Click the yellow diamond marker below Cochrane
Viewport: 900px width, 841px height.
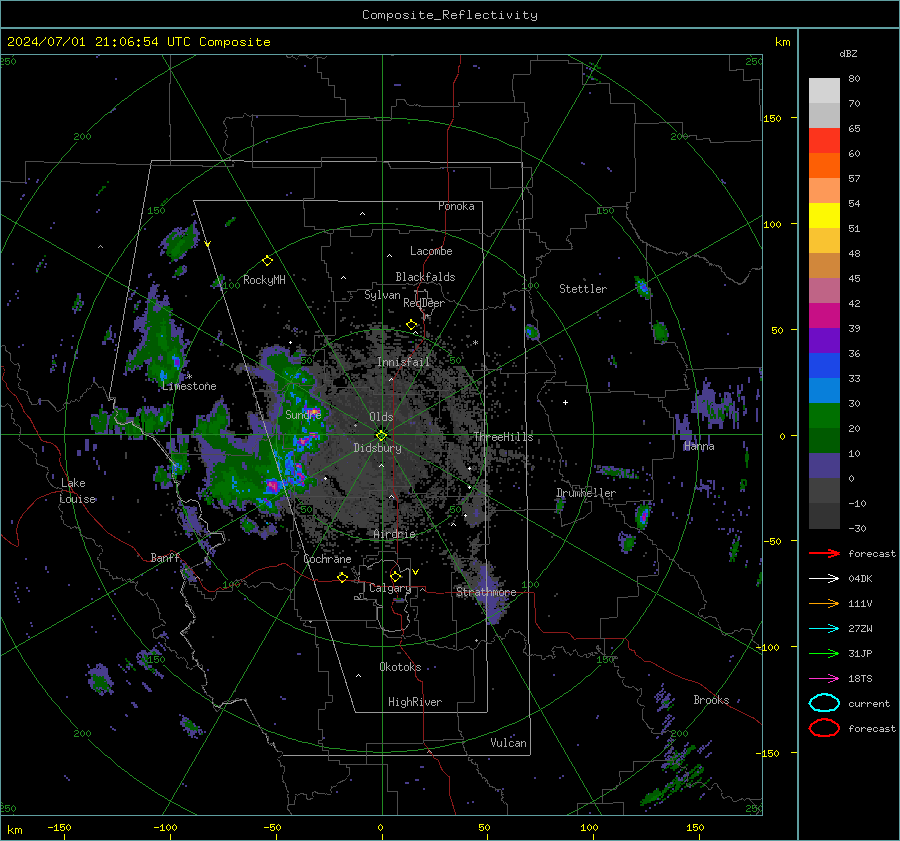coord(342,577)
